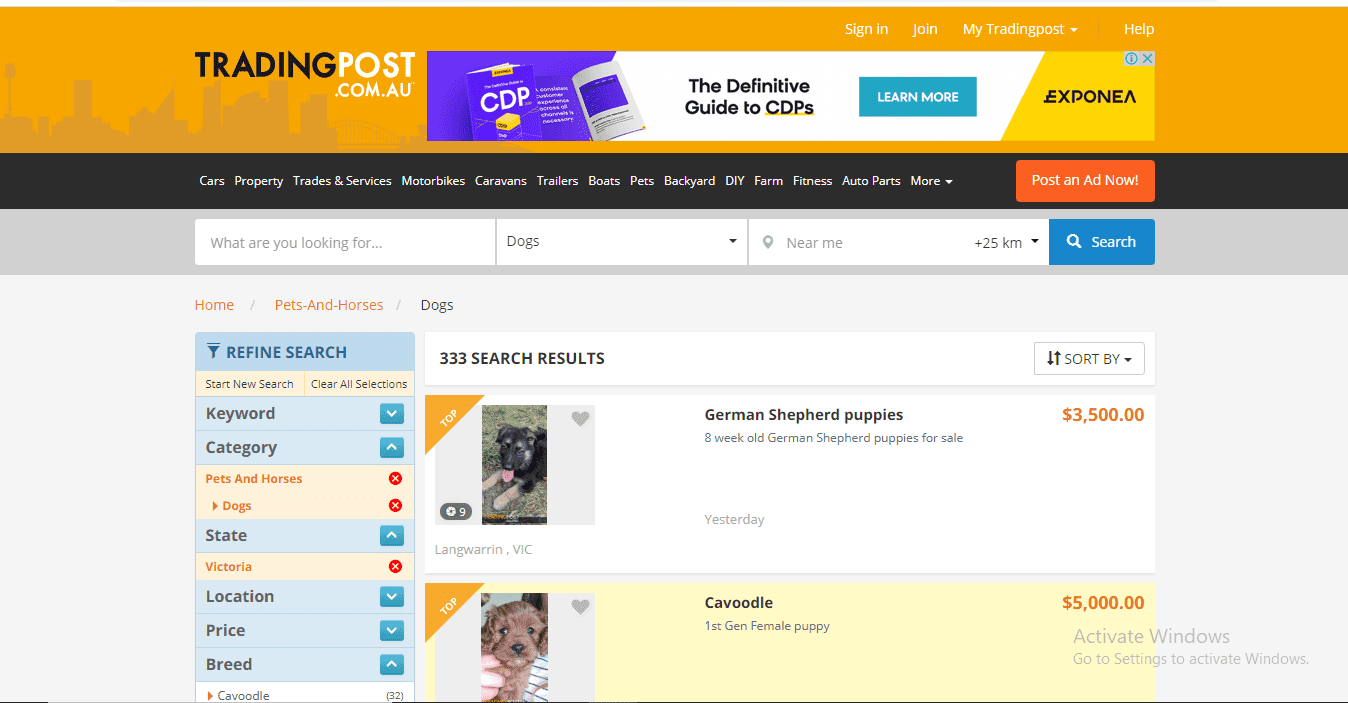The width and height of the screenshot is (1348, 703).
Task: Open the My Tradingpost dropdown menu
Action: click(x=1020, y=29)
